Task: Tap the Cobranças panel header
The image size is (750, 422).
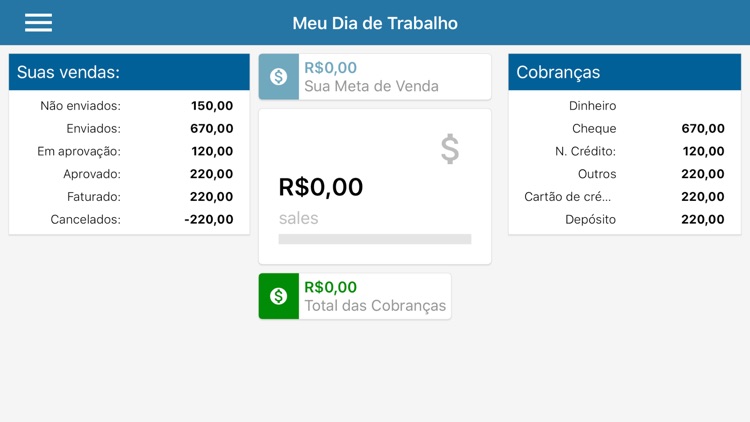Action: (624, 72)
